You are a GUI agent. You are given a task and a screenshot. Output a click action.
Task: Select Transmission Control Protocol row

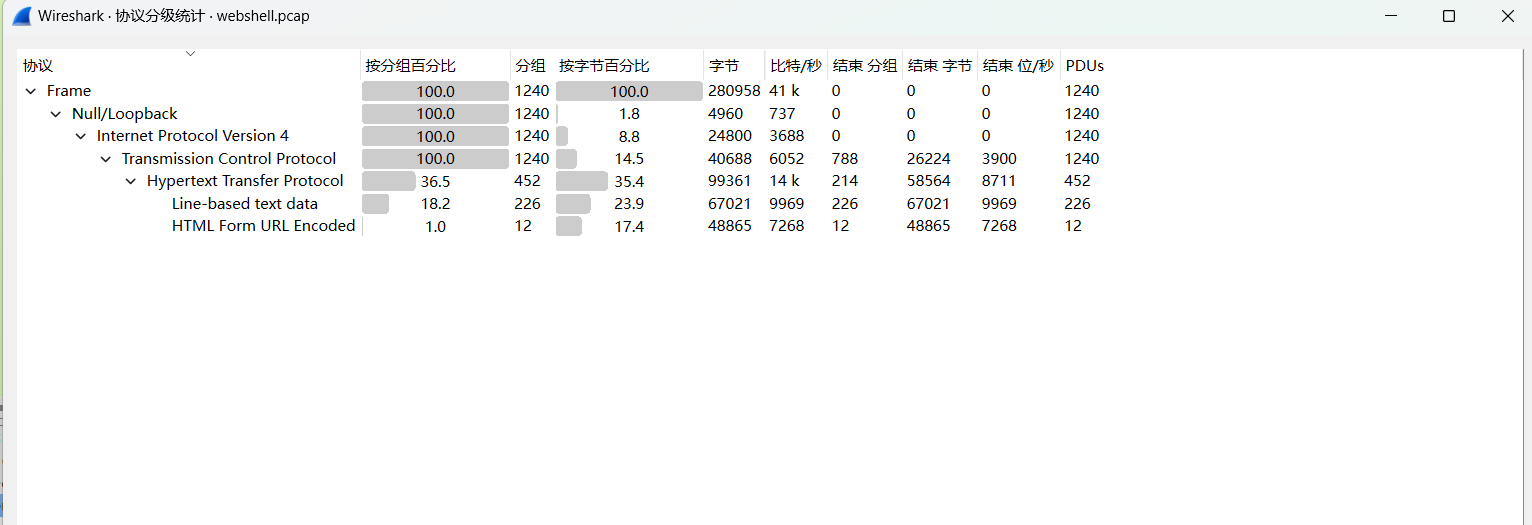point(229,159)
